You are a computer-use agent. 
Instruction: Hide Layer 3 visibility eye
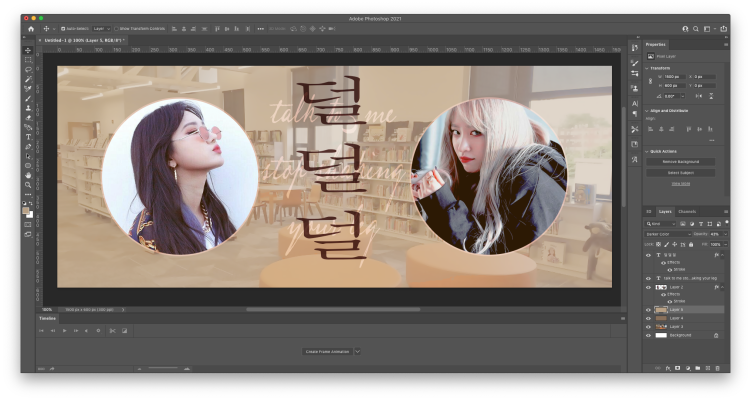[x=649, y=327]
